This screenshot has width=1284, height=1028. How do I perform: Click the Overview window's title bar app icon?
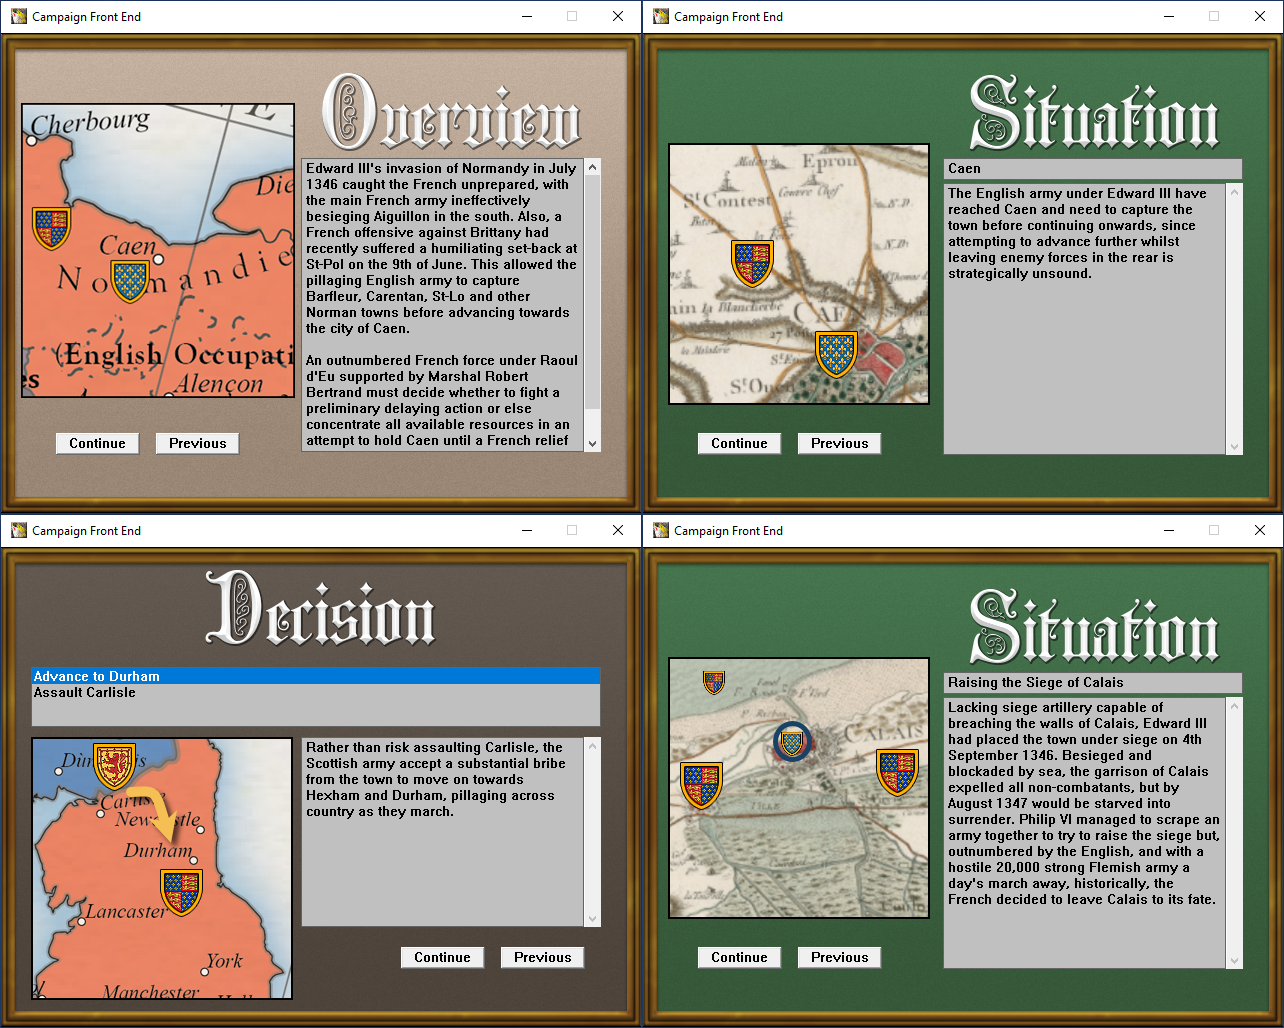[x=19, y=16]
